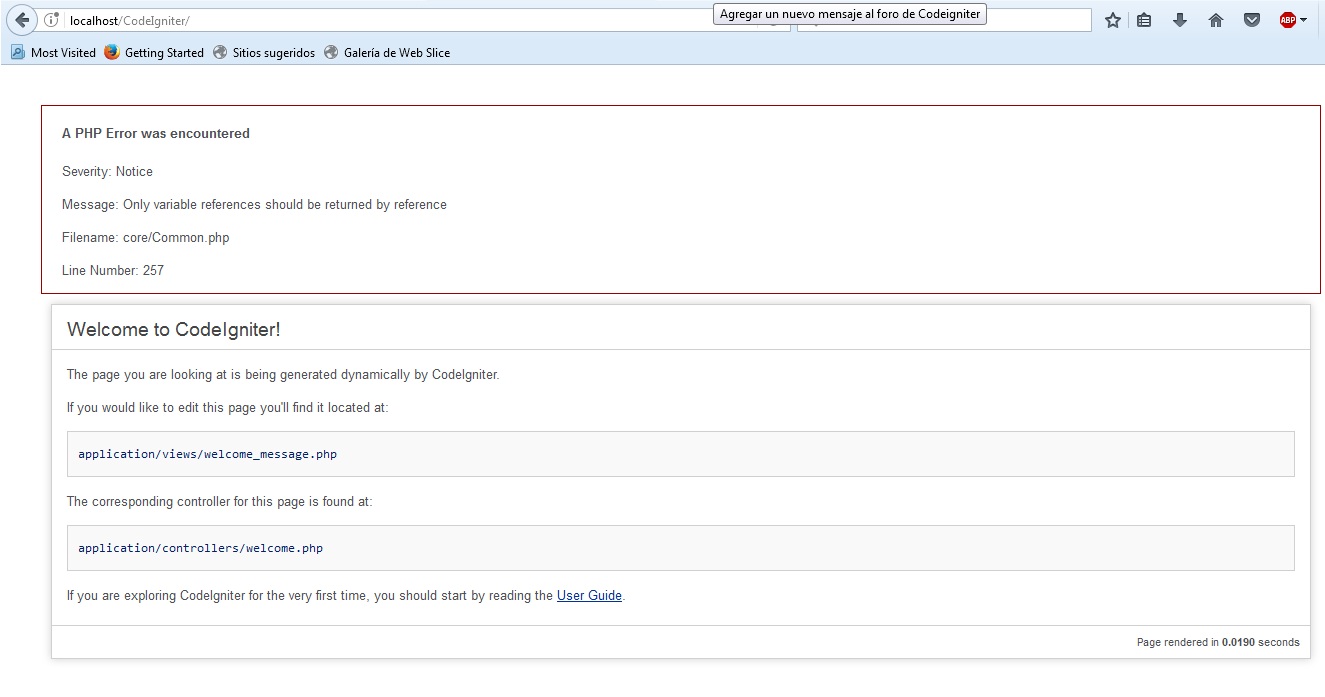The height and width of the screenshot is (697, 1325).
Task: Open the Sitios sugeridos bookmark
Action: point(264,53)
